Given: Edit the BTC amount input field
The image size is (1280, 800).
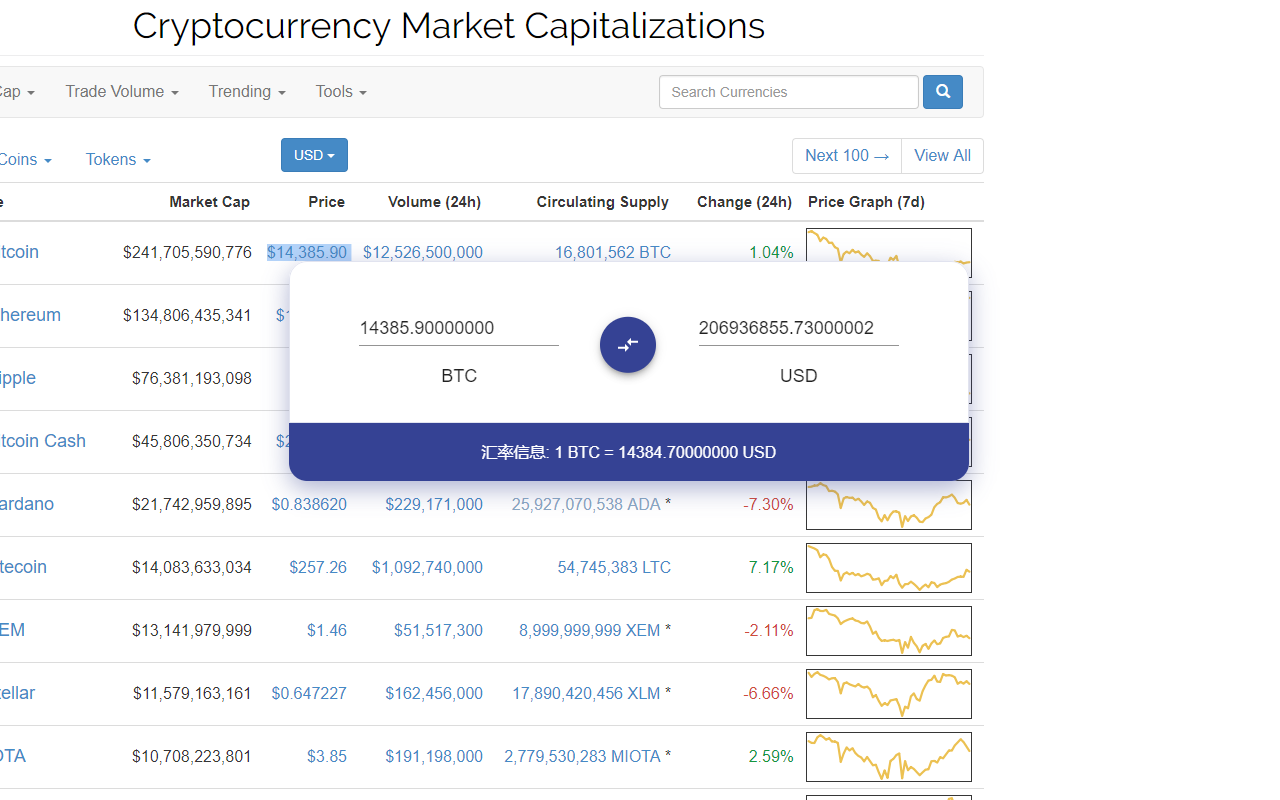Looking at the screenshot, I should pyautogui.click(x=459, y=328).
